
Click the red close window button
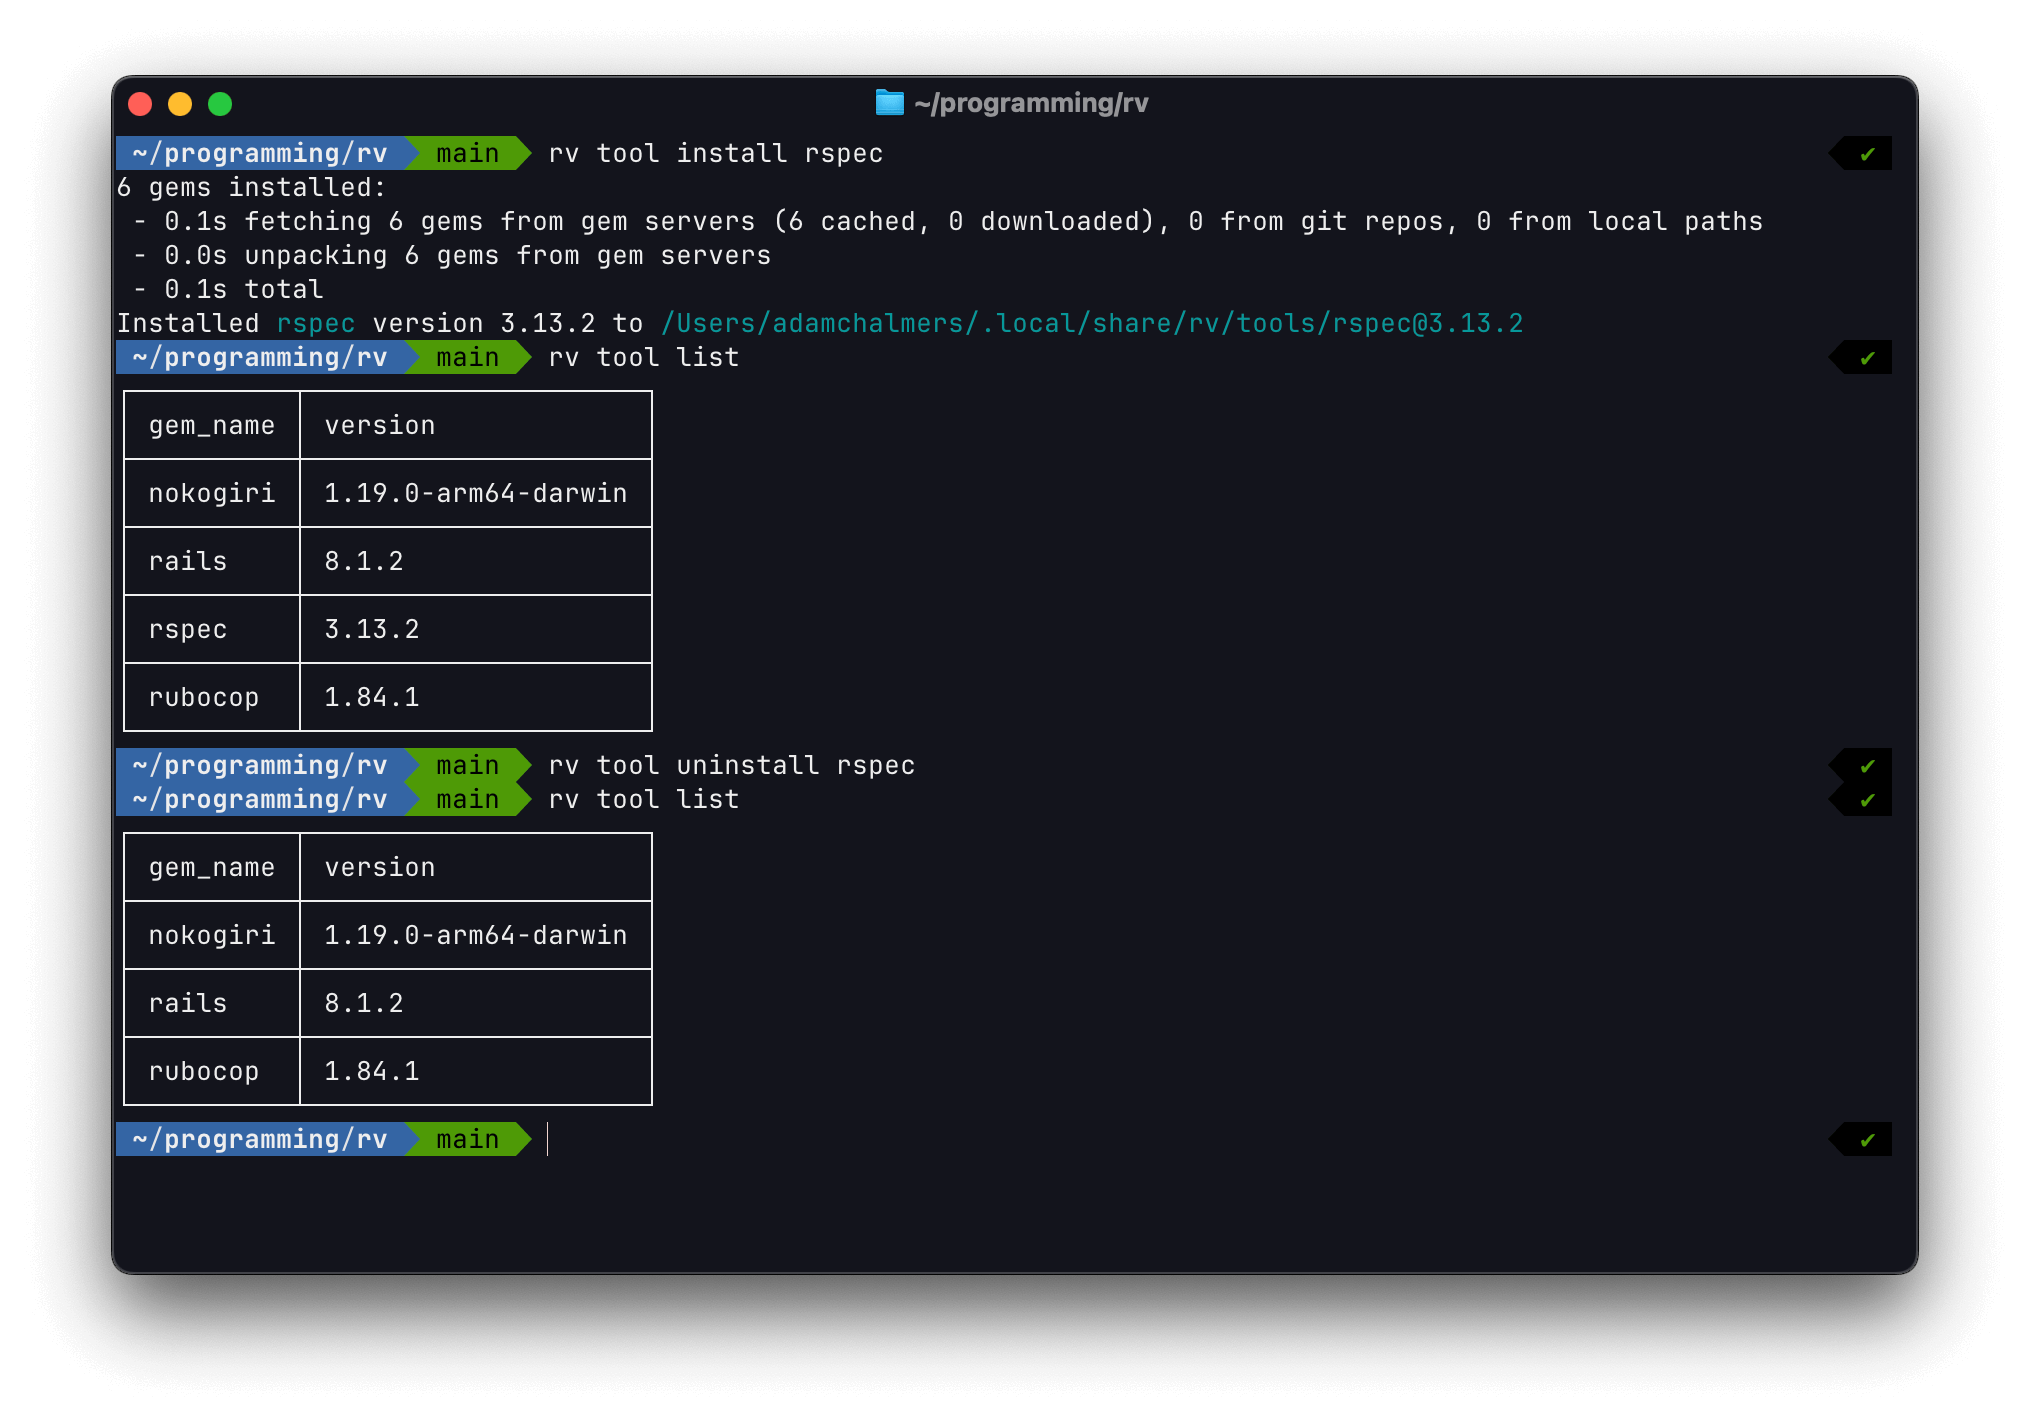tap(140, 104)
